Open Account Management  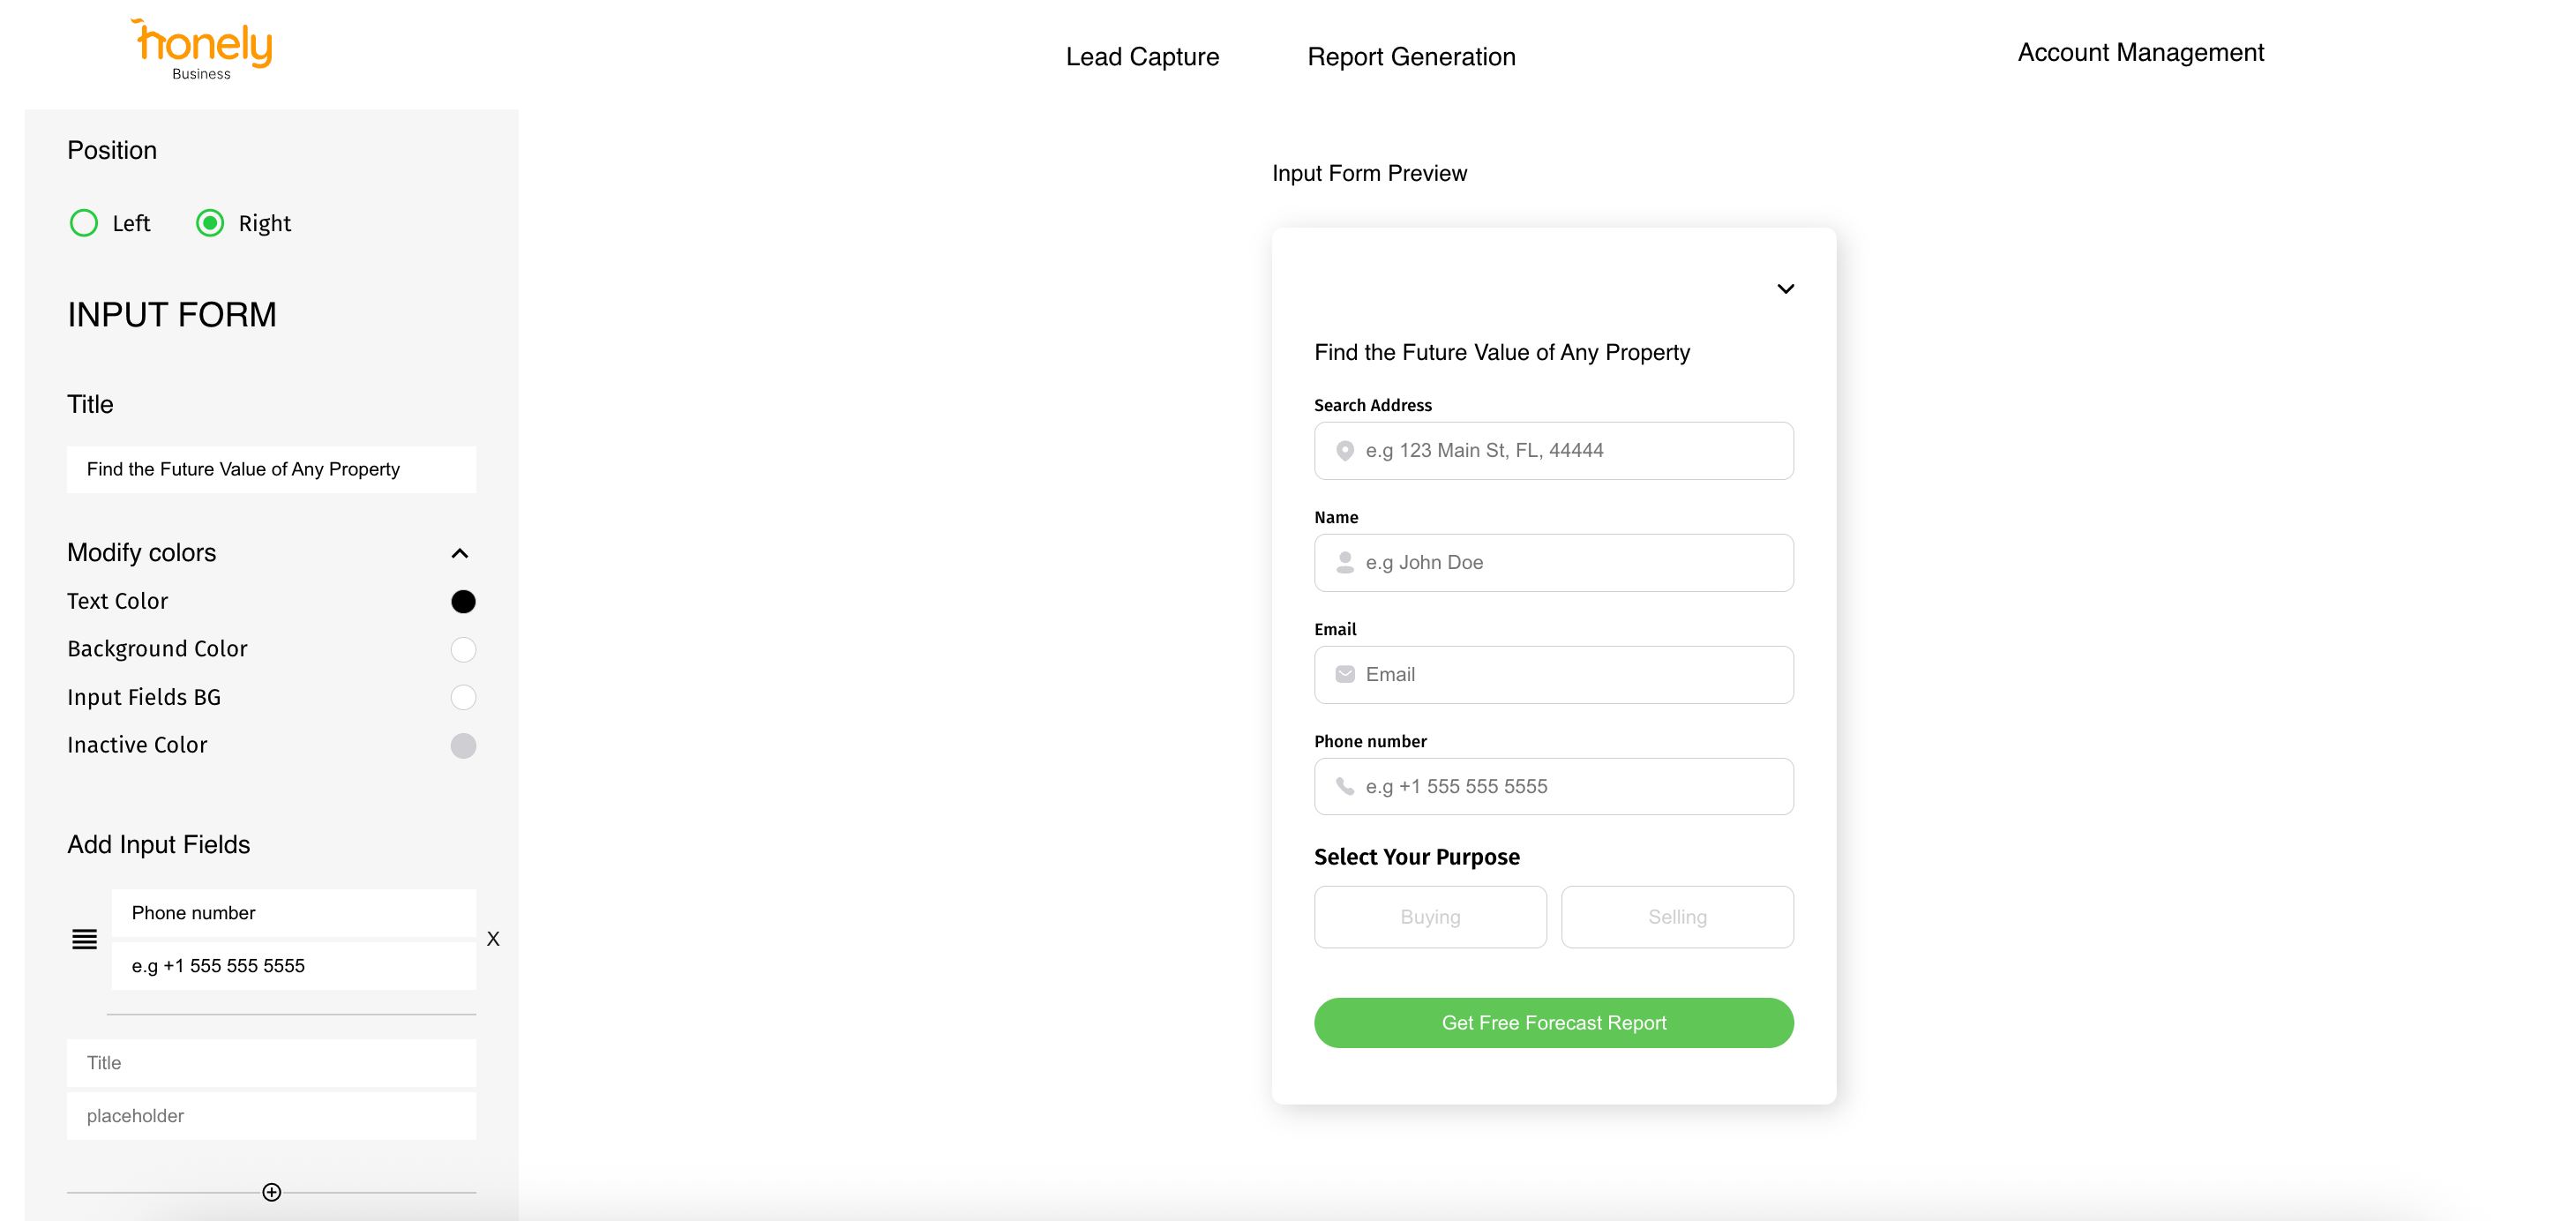click(2140, 52)
